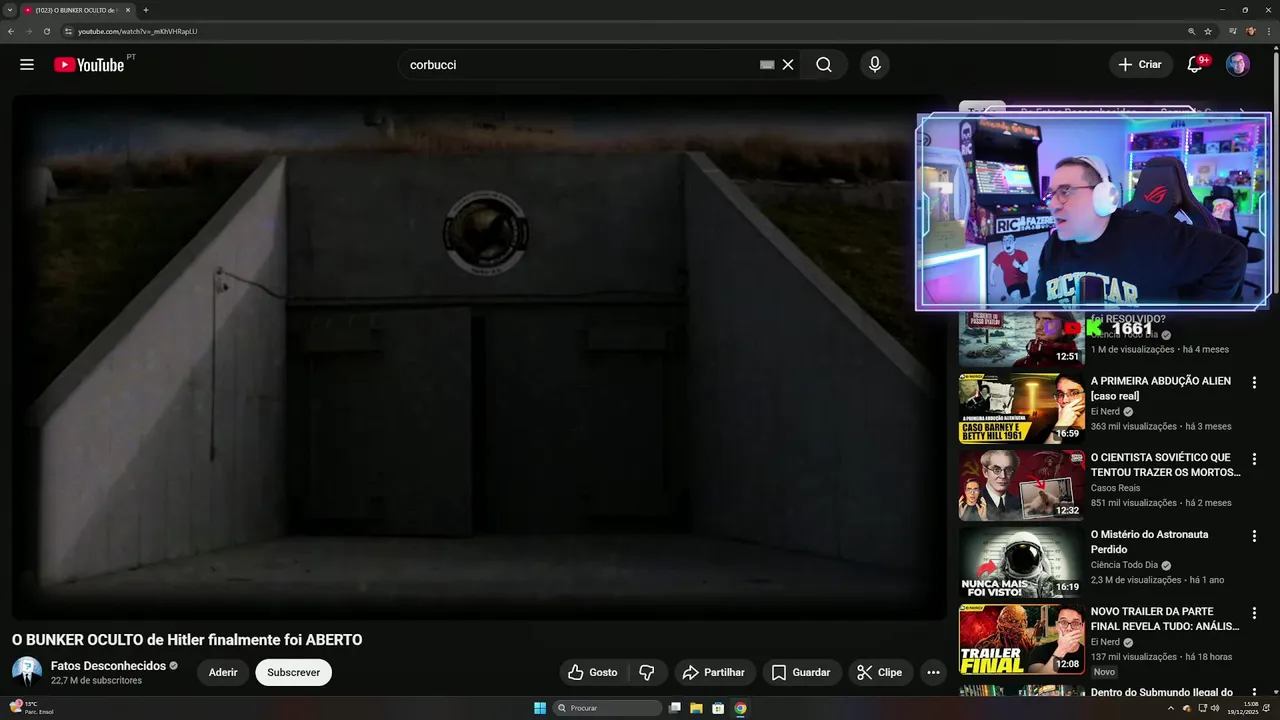Click the Aderir membership button
This screenshot has width=1280, height=720.
coord(223,672)
